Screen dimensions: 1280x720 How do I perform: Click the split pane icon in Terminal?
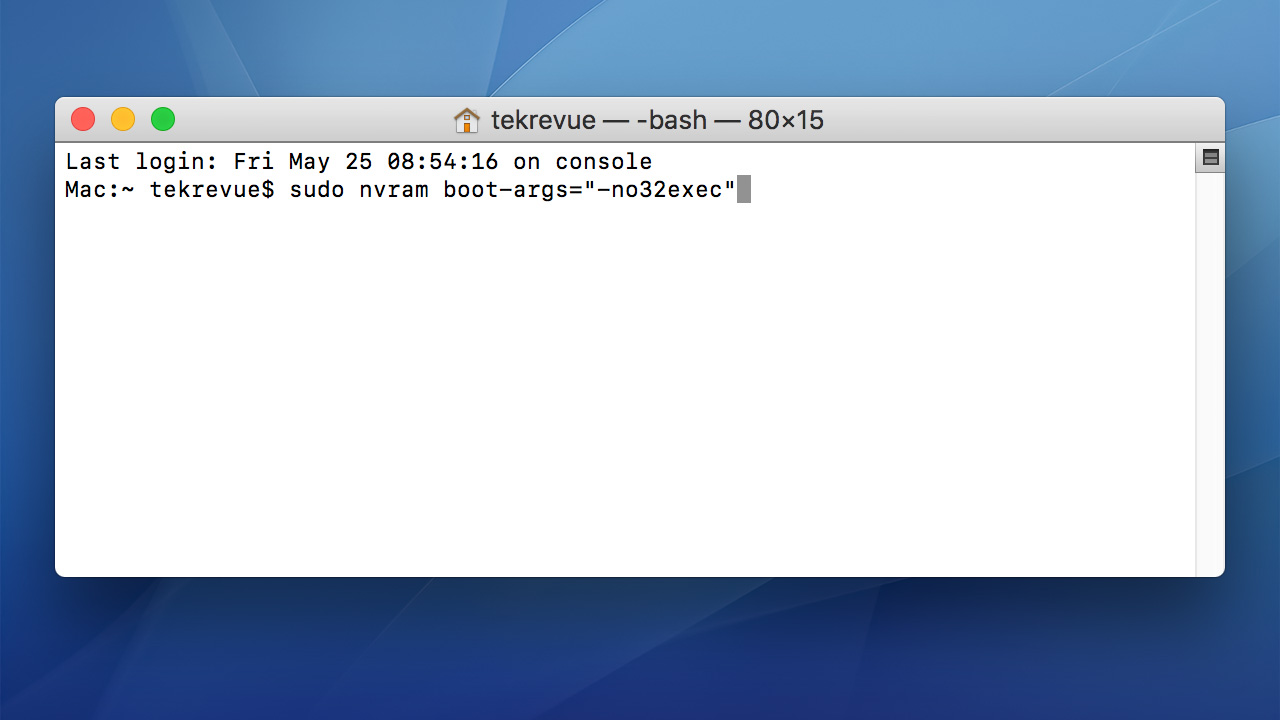coord(1210,158)
